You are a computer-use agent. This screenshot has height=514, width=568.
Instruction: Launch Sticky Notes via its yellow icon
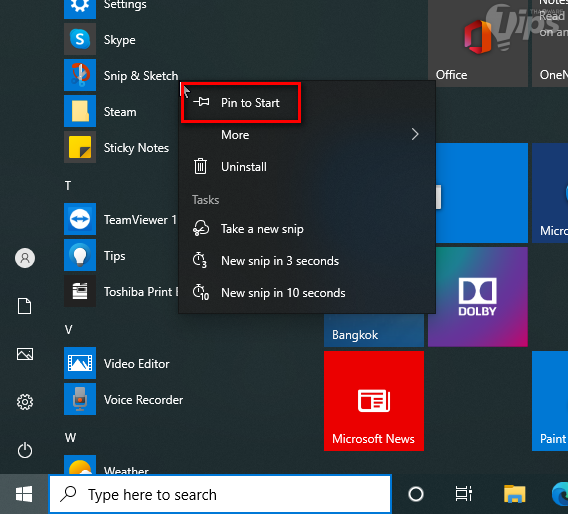pos(80,147)
